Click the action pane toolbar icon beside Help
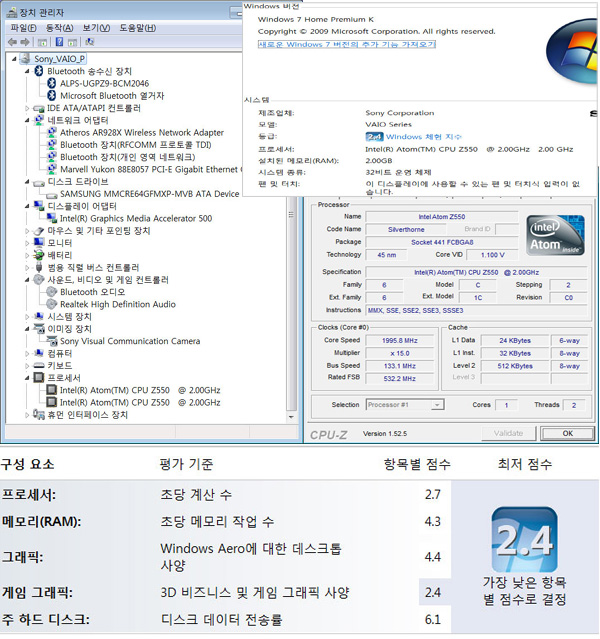 (x=72, y=42)
